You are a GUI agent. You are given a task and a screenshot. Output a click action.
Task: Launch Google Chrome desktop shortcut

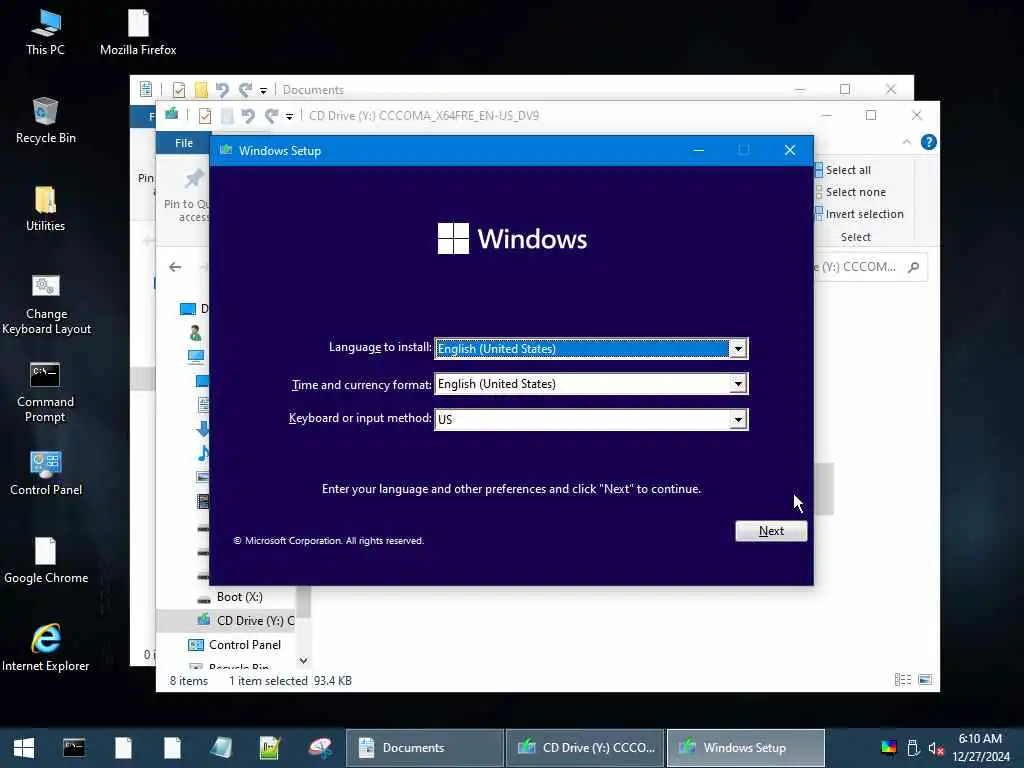(46, 561)
